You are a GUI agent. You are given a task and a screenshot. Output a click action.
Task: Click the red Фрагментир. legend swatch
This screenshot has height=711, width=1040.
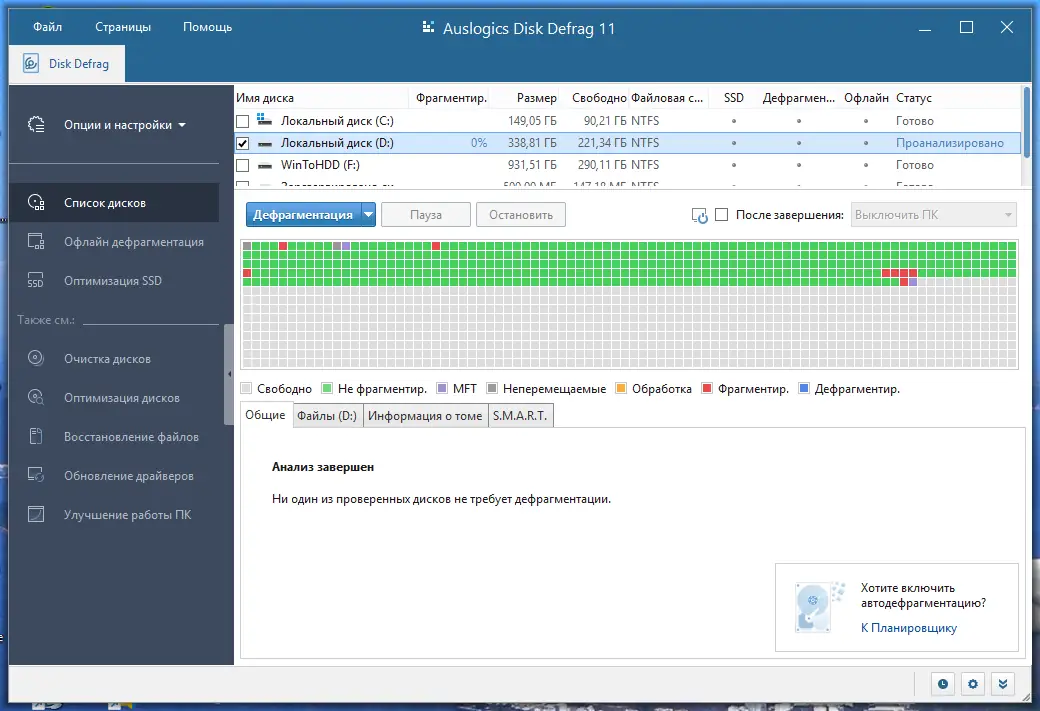707,389
